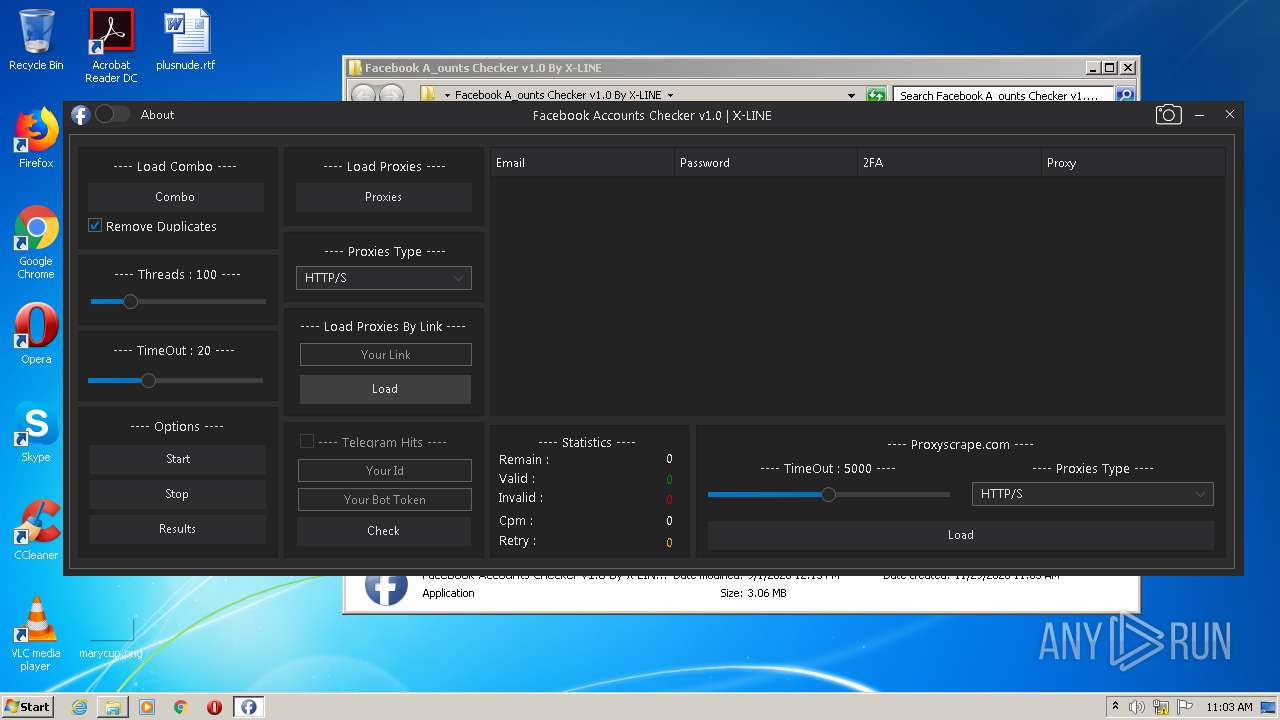
Task: Click the TimeOut 20 slider handle
Action: click(148, 380)
